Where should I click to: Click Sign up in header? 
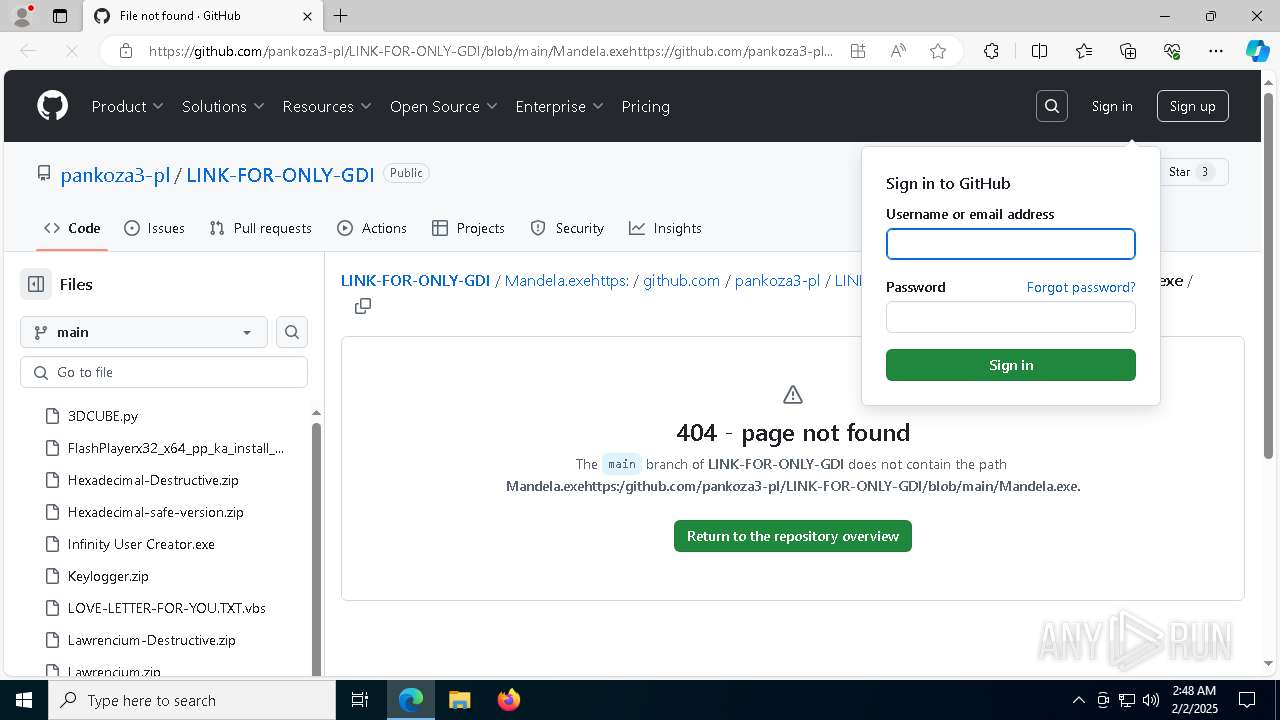pyautogui.click(x=1192, y=106)
